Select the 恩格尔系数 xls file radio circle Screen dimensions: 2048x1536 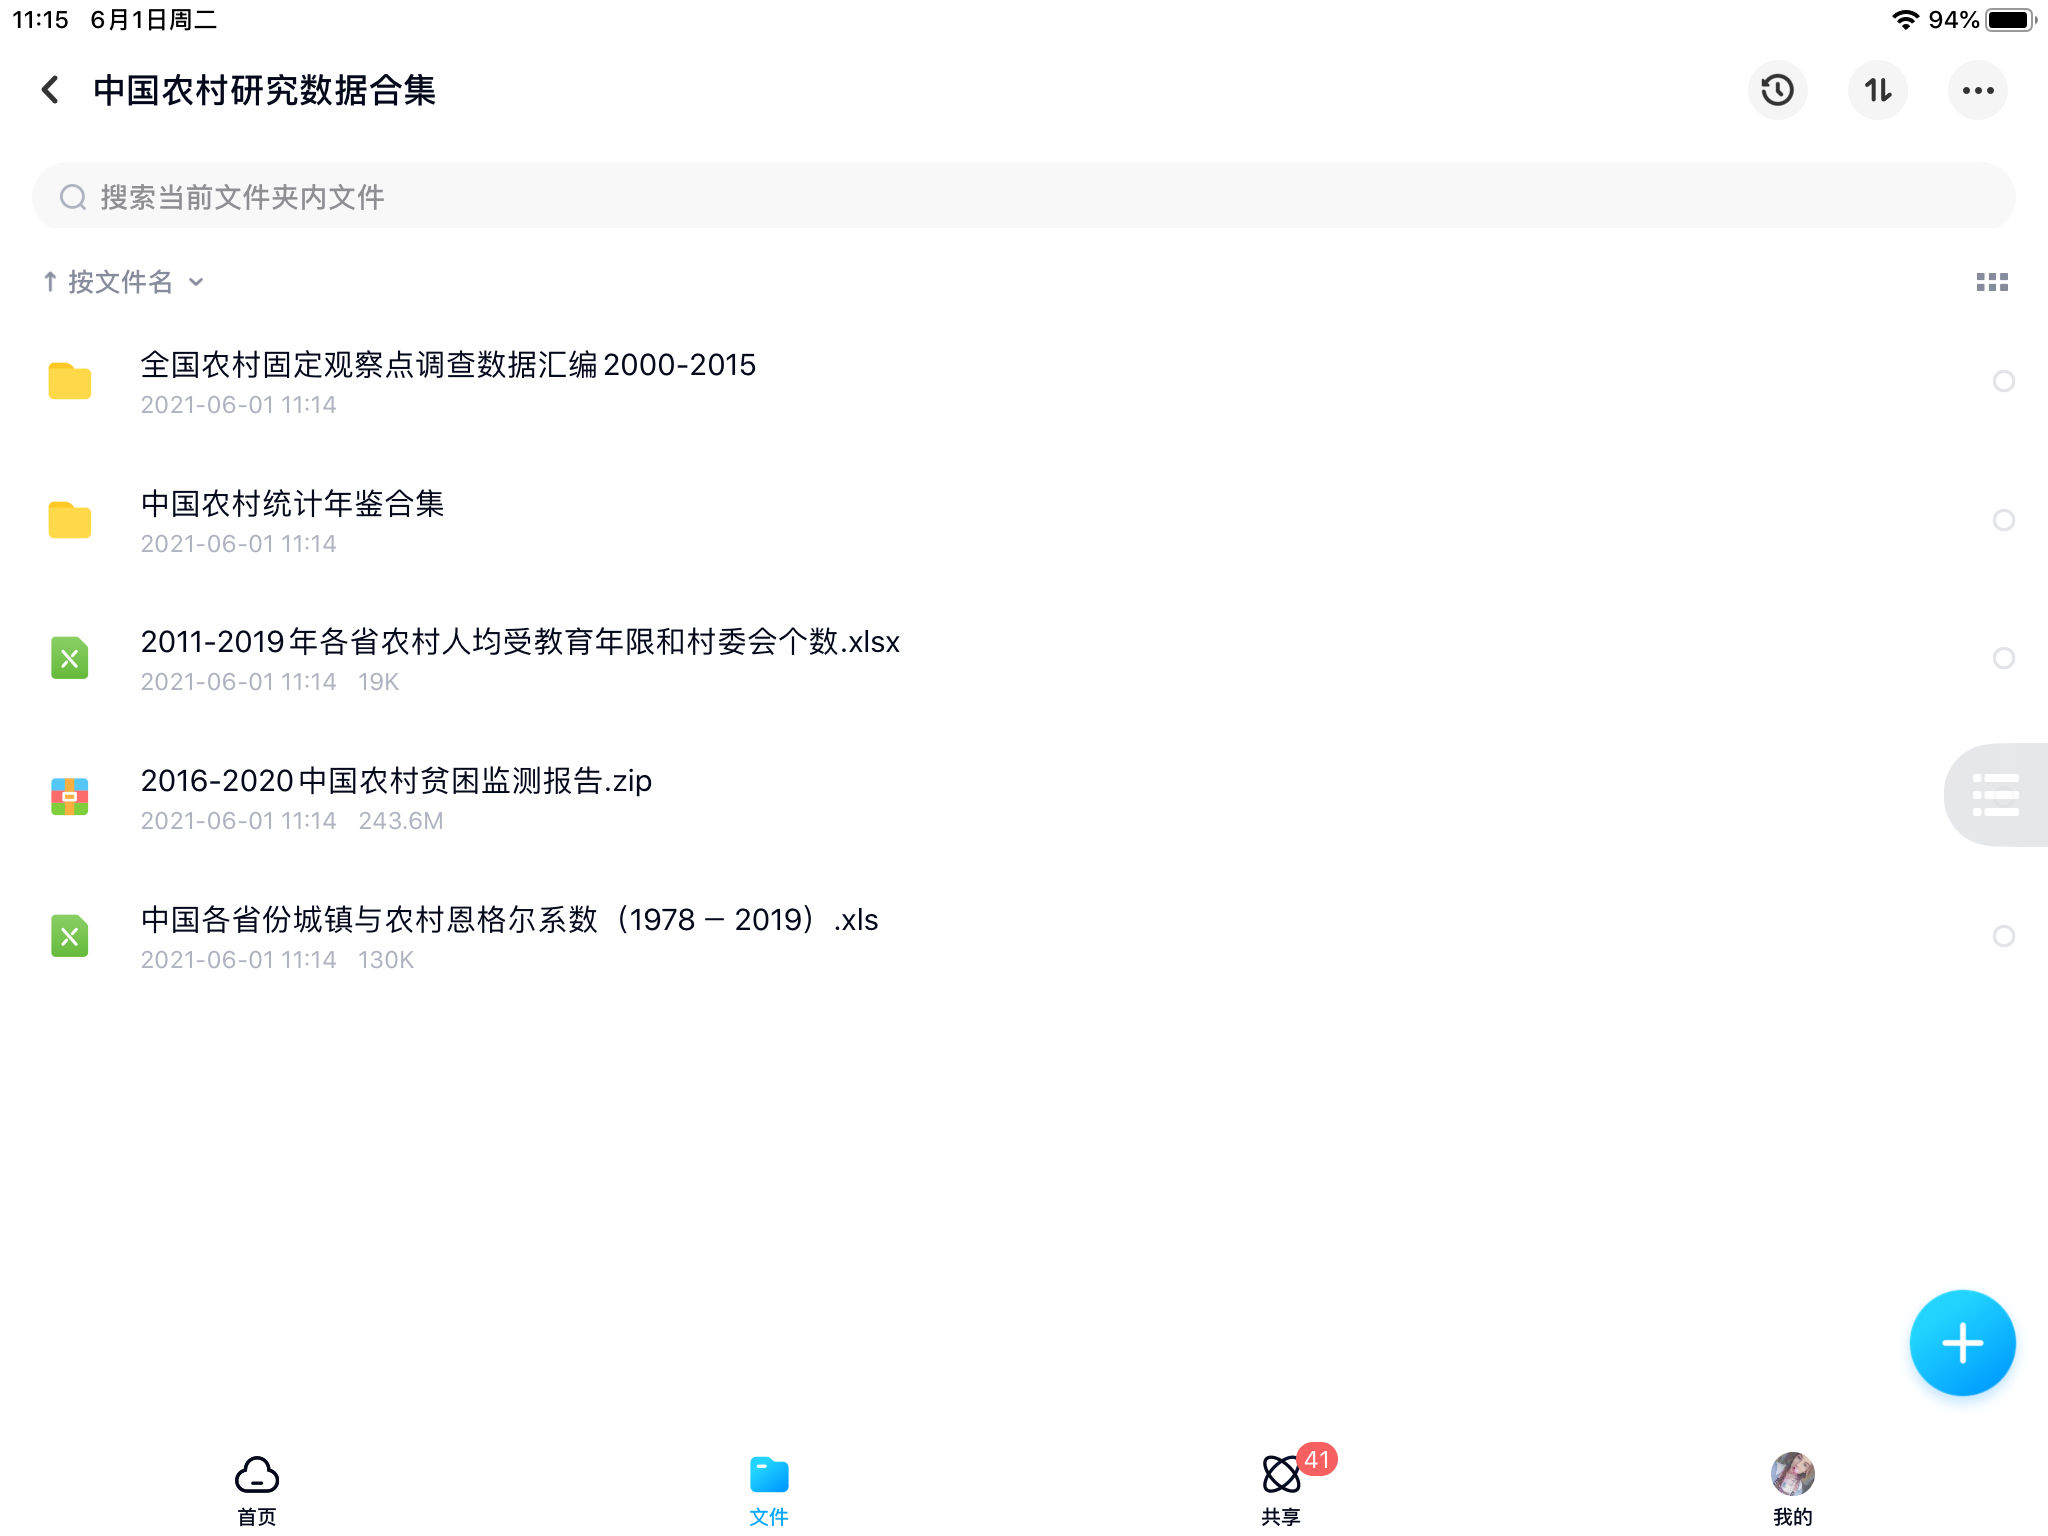(2003, 936)
